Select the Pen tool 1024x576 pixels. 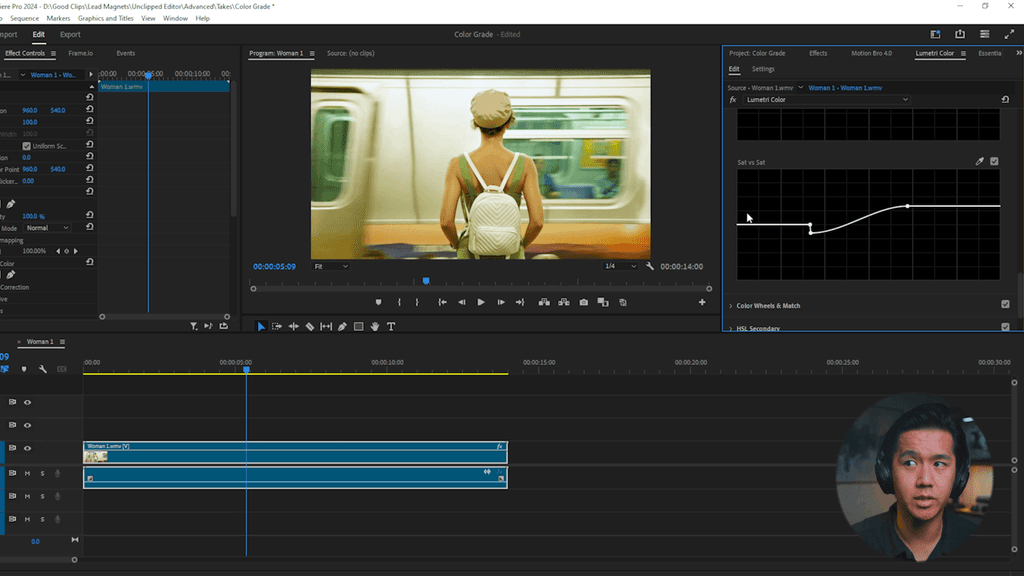(342, 326)
